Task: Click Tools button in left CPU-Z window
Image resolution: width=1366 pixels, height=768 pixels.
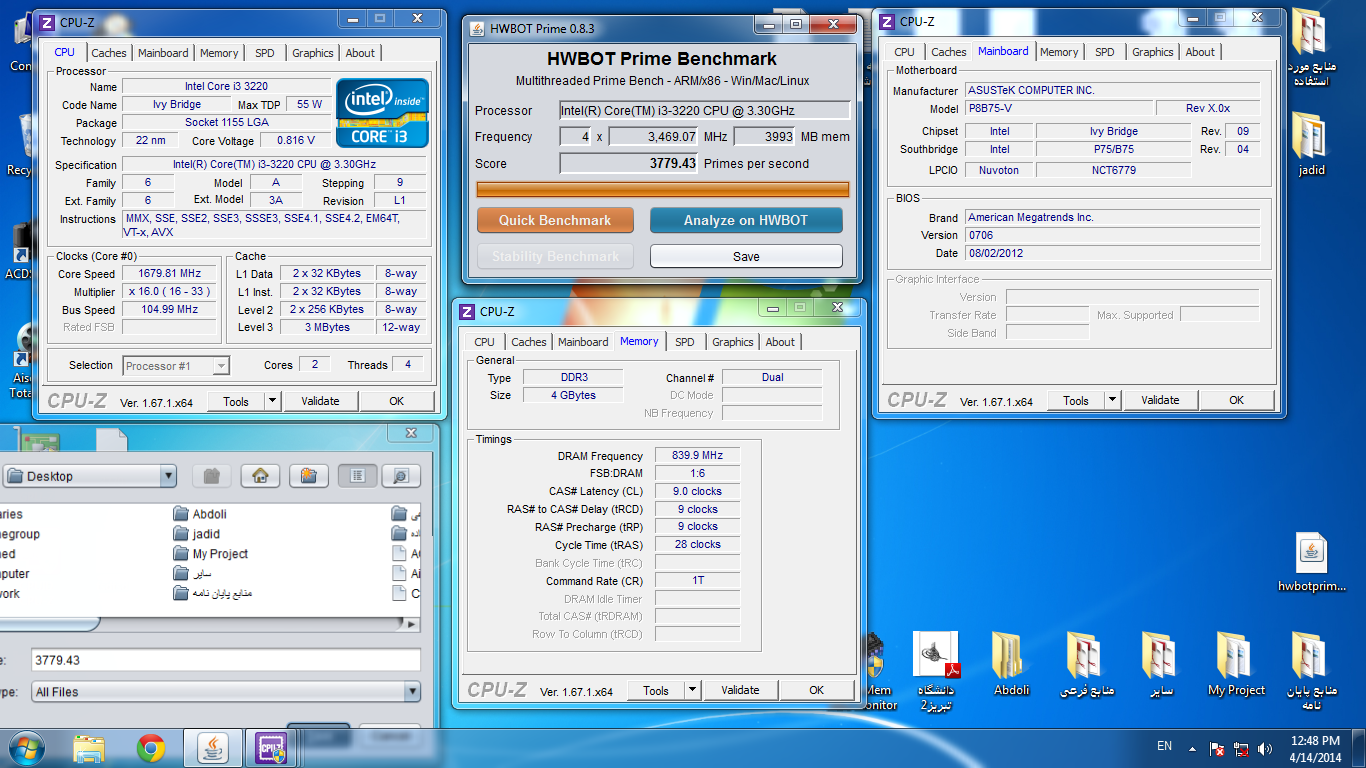Action: point(236,401)
